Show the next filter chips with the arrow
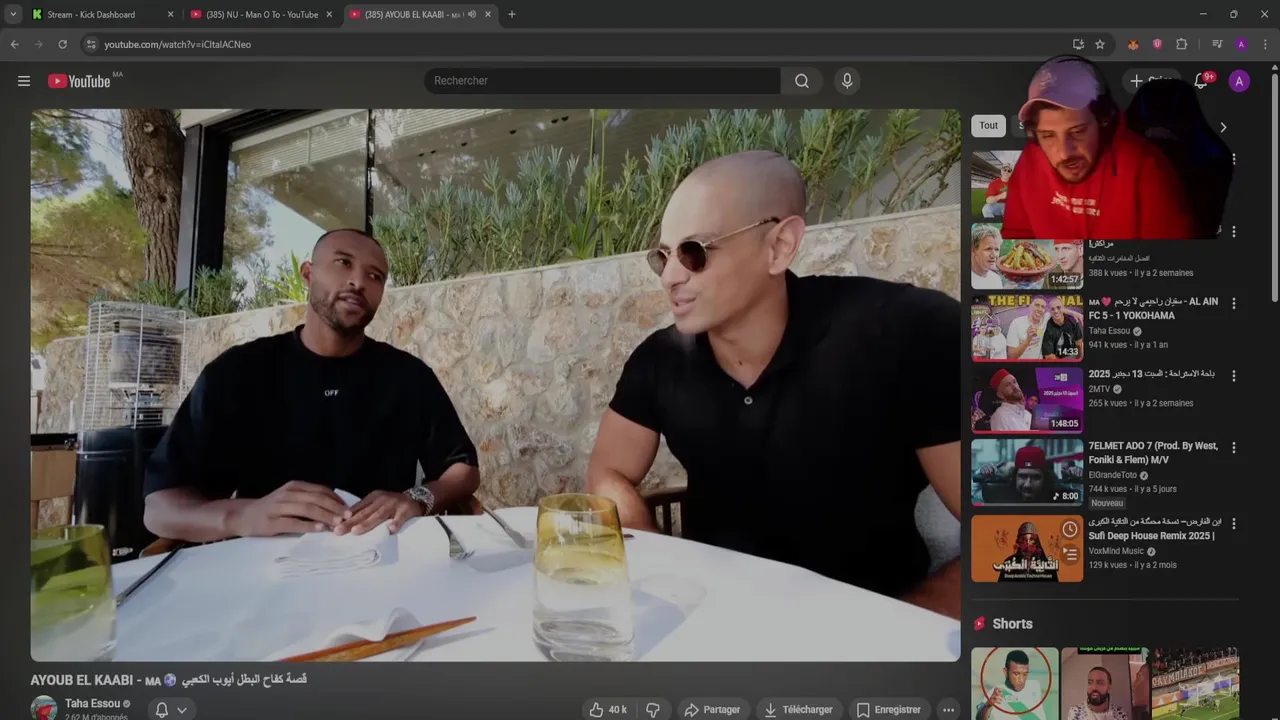The height and width of the screenshot is (720, 1280). click(1222, 127)
